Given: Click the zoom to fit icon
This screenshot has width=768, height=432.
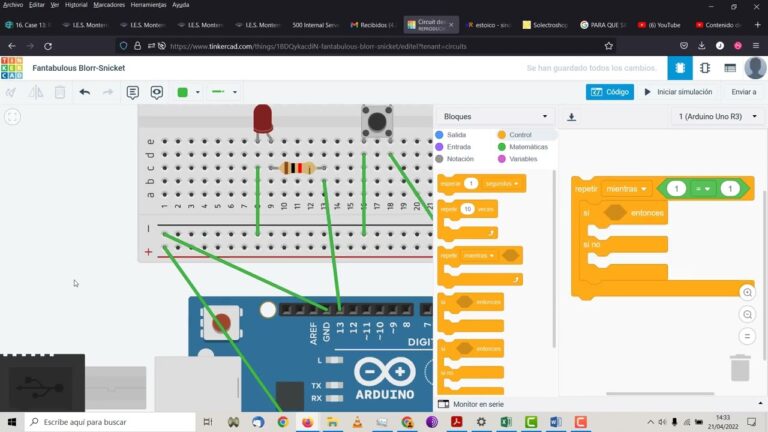Looking at the screenshot, I should 12,117.
